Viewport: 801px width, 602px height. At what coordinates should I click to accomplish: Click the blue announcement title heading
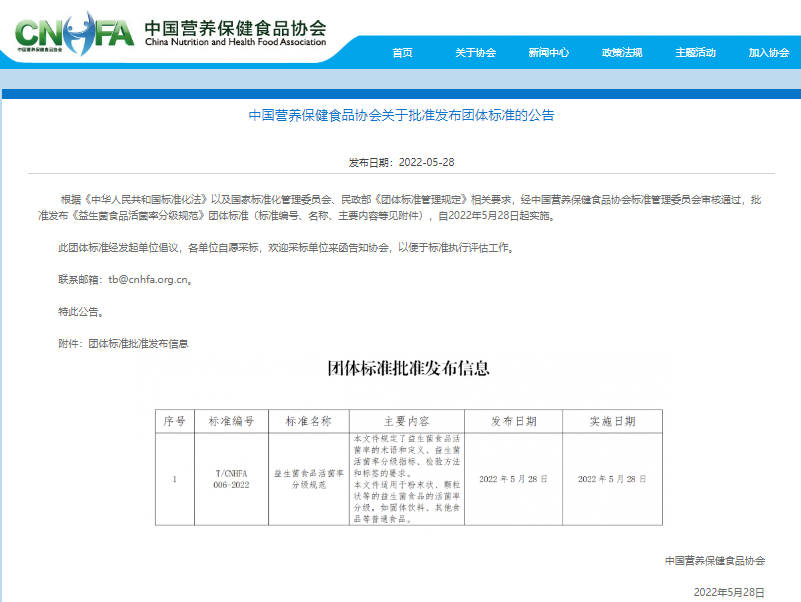[400, 115]
